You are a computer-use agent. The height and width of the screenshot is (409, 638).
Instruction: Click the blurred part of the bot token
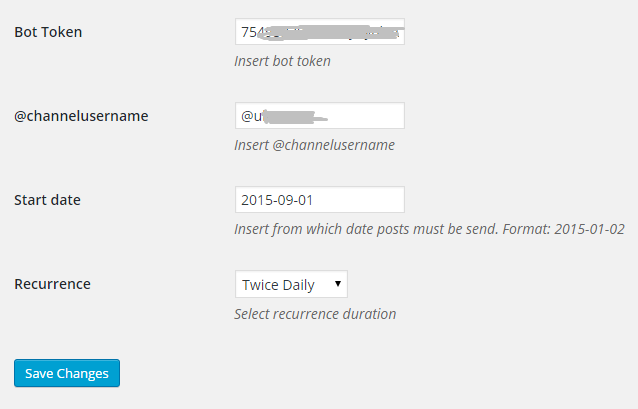point(332,32)
